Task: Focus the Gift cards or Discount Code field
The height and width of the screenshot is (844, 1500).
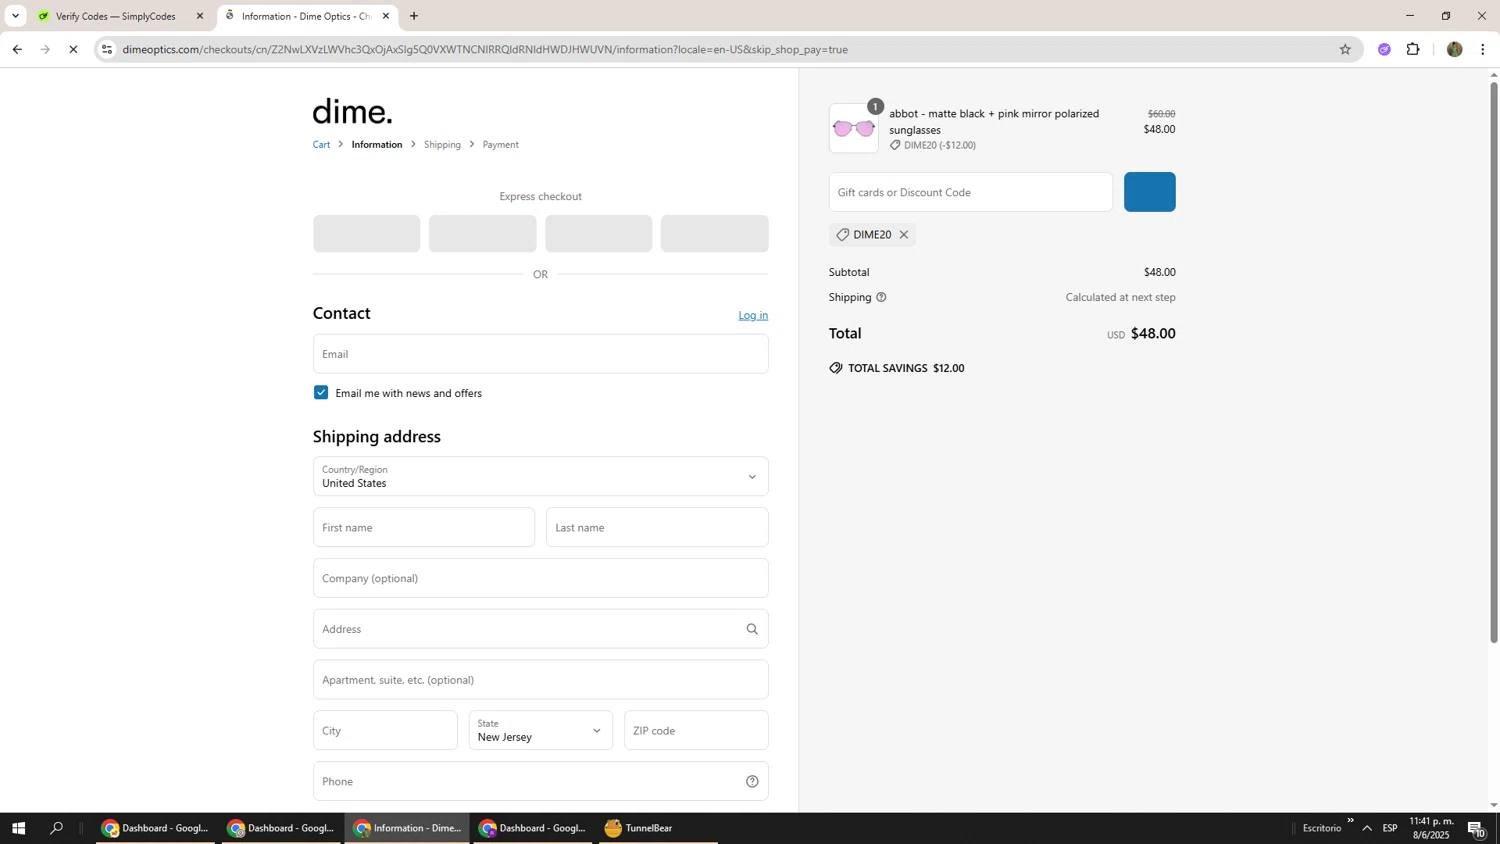Action: click(970, 192)
